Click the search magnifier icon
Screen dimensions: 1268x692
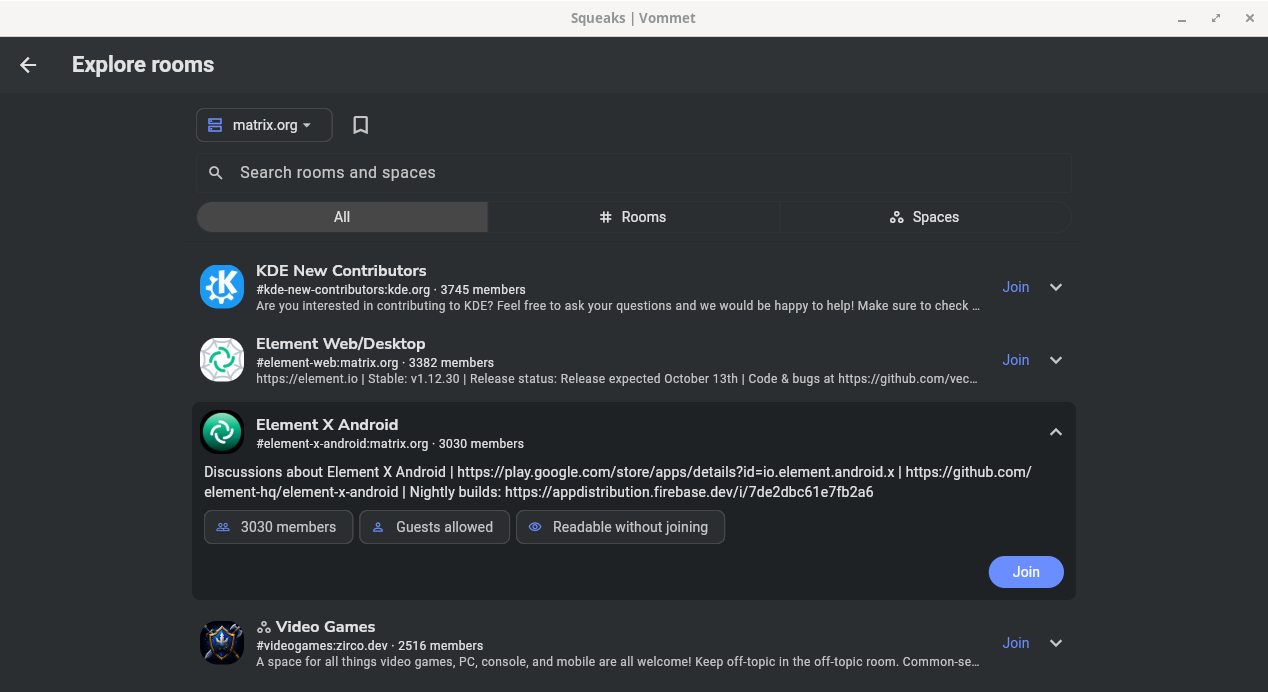pyautogui.click(x=215, y=173)
